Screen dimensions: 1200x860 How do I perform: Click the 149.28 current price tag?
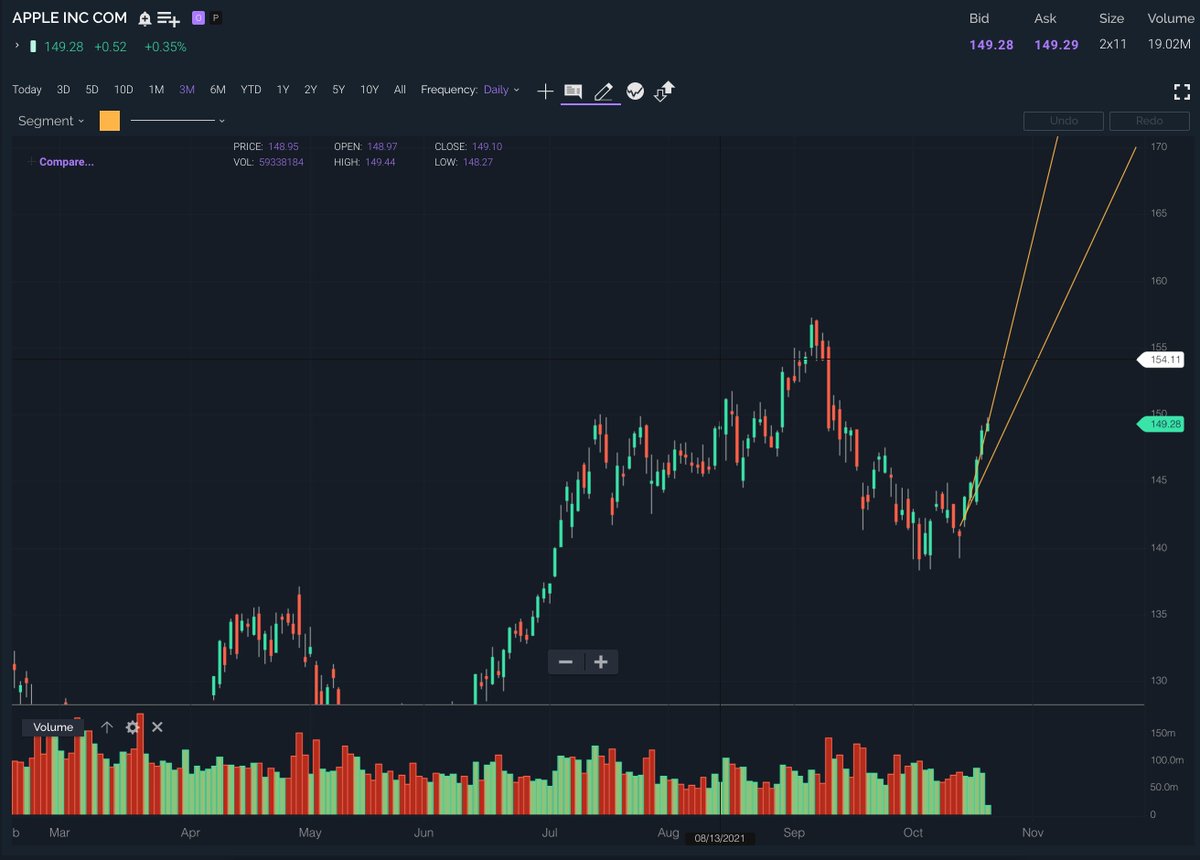click(x=1162, y=425)
